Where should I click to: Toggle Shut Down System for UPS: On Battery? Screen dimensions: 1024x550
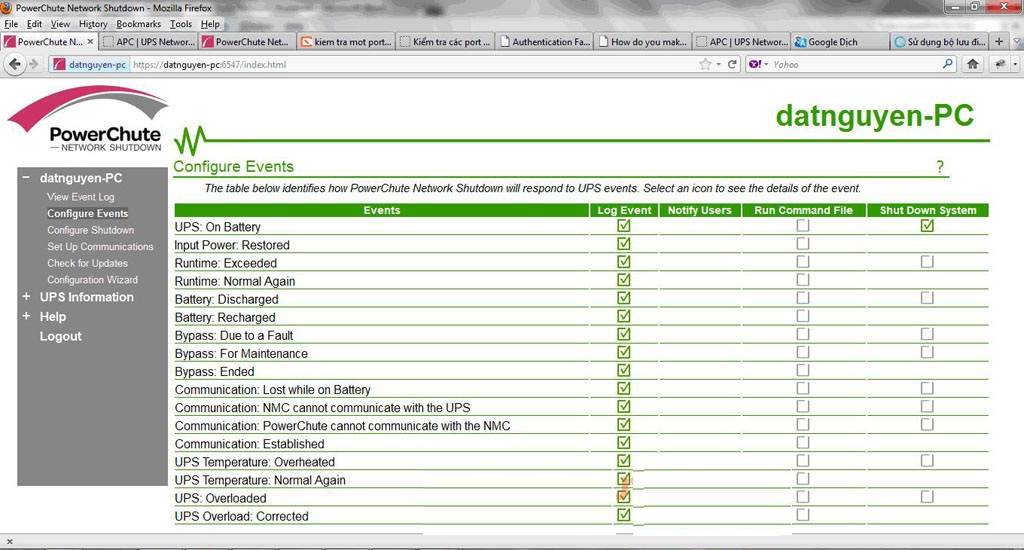[x=927, y=225]
